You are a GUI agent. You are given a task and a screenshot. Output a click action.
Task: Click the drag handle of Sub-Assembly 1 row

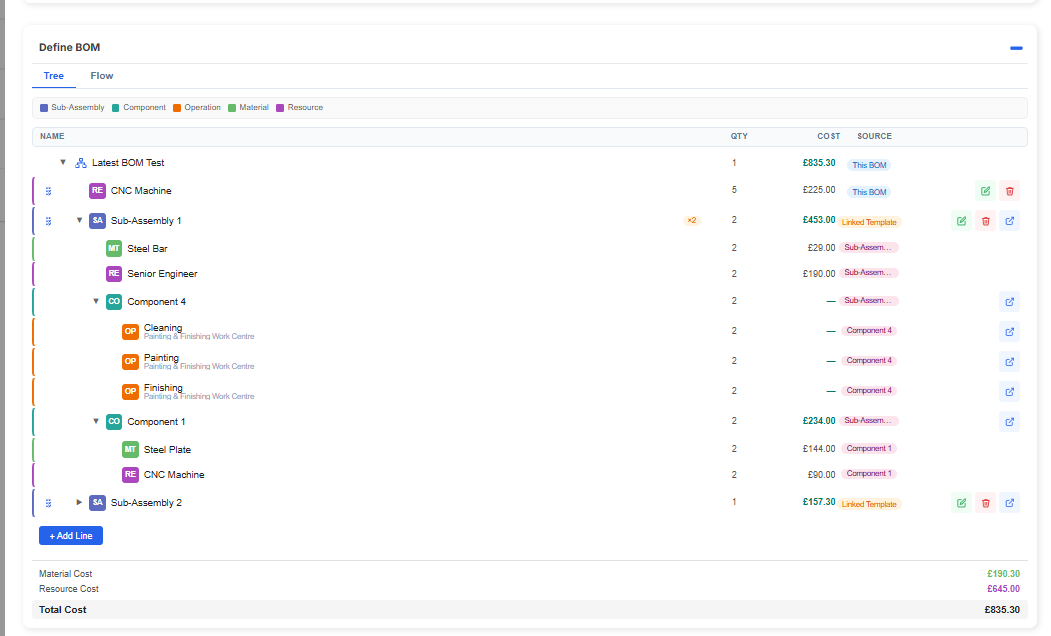(48, 220)
